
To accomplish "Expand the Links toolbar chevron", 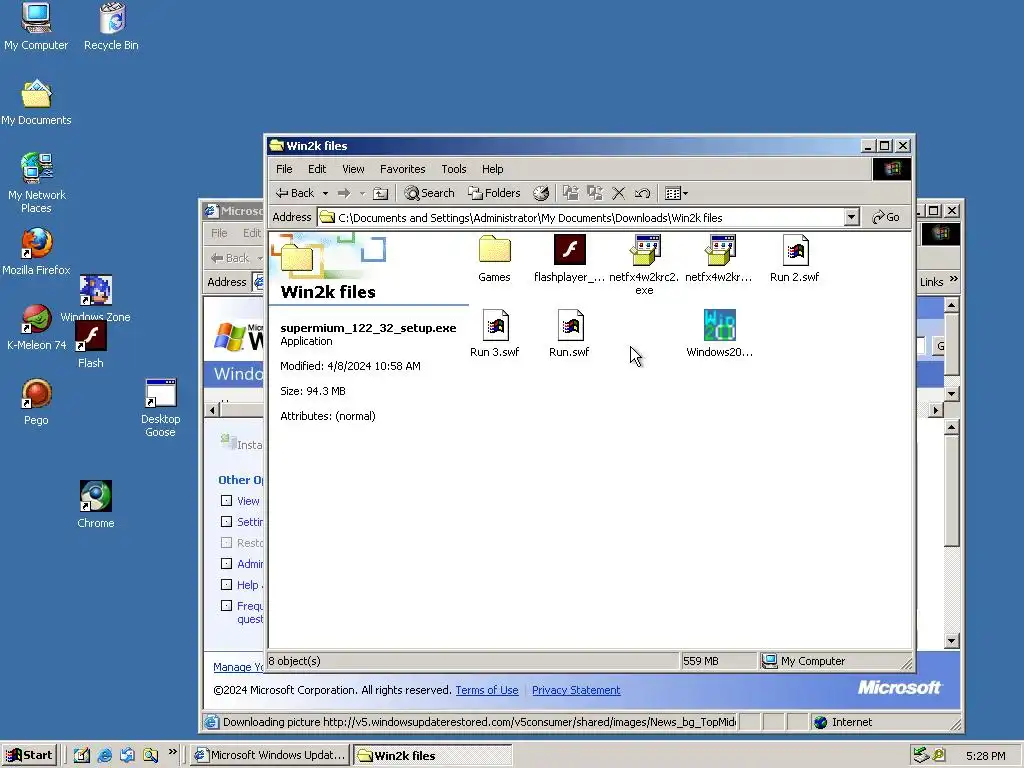I will (x=954, y=280).
